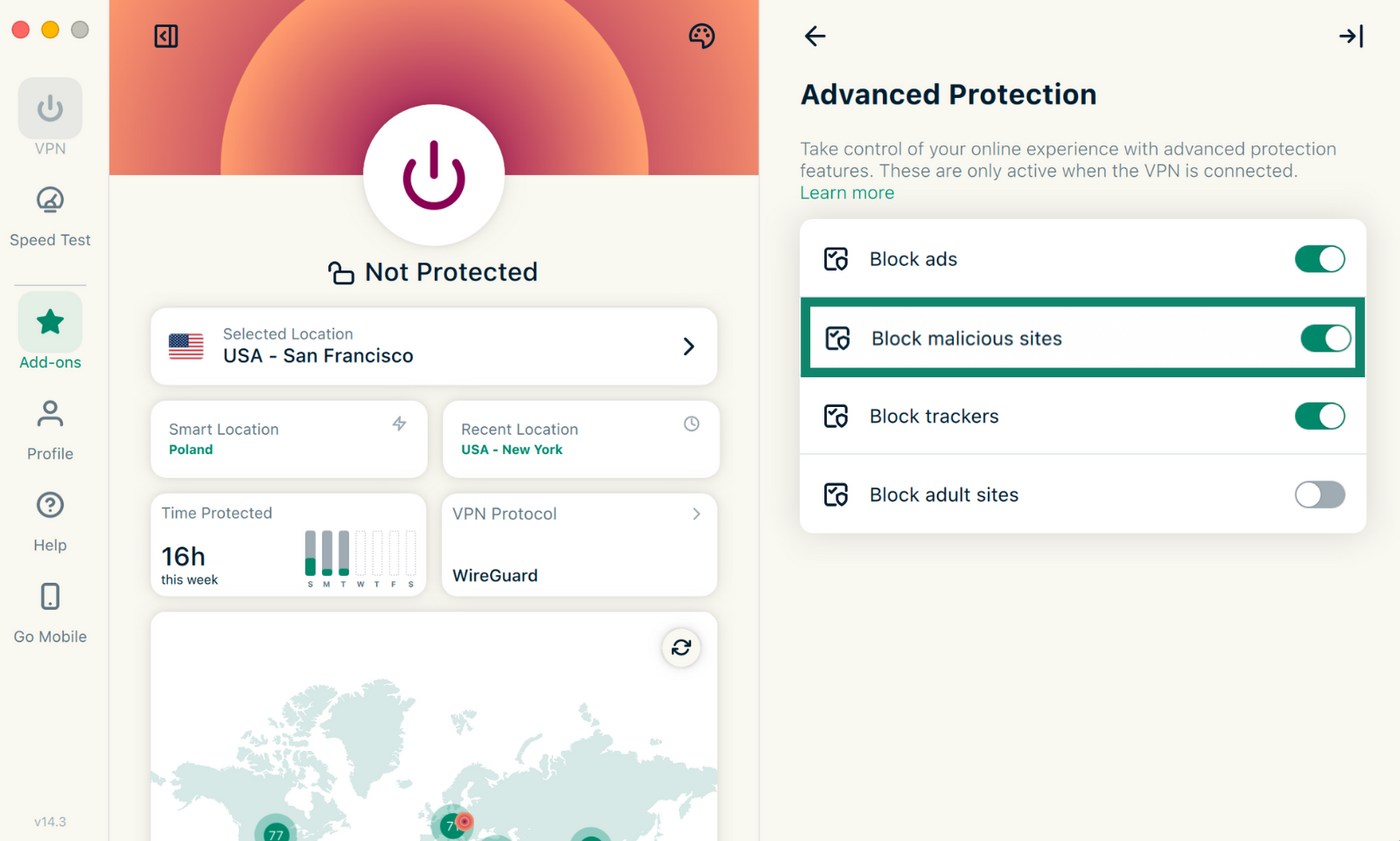Click the Block trackers shield icon
Screen dimensions: 1400x841
click(836, 416)
